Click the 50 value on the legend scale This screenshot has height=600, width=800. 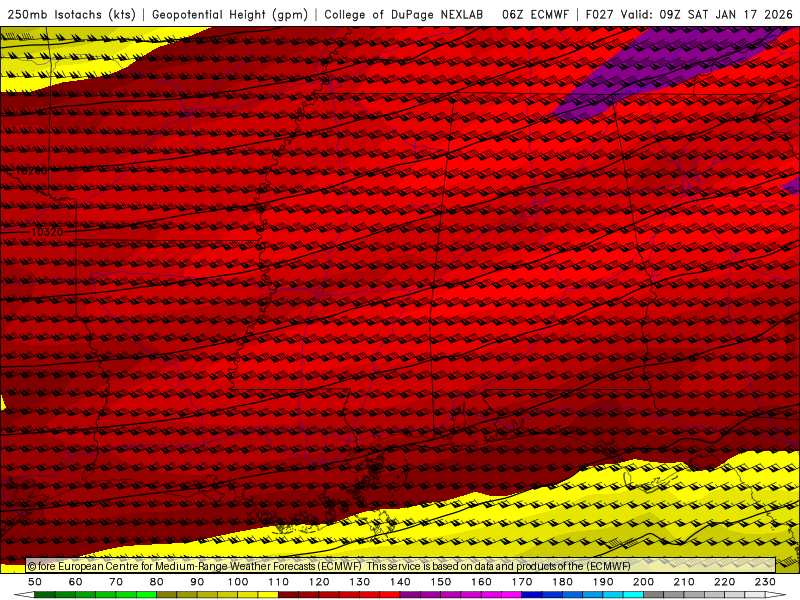(35, 582)
